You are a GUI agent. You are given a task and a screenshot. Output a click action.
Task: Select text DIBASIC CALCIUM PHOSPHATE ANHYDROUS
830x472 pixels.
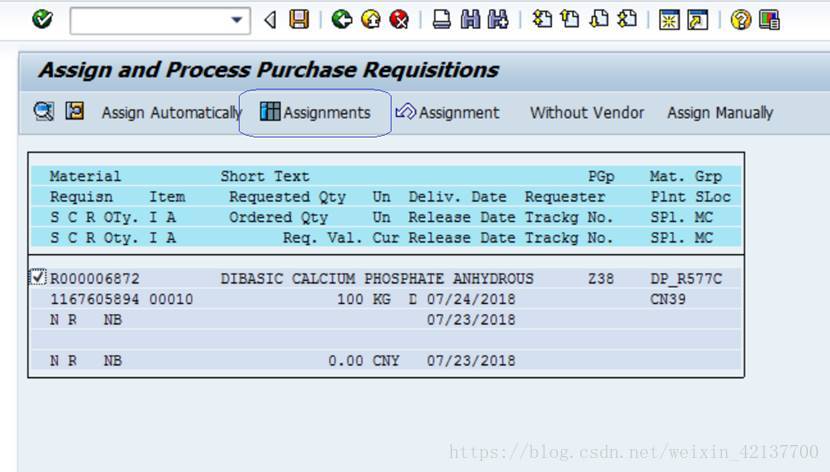377,279
